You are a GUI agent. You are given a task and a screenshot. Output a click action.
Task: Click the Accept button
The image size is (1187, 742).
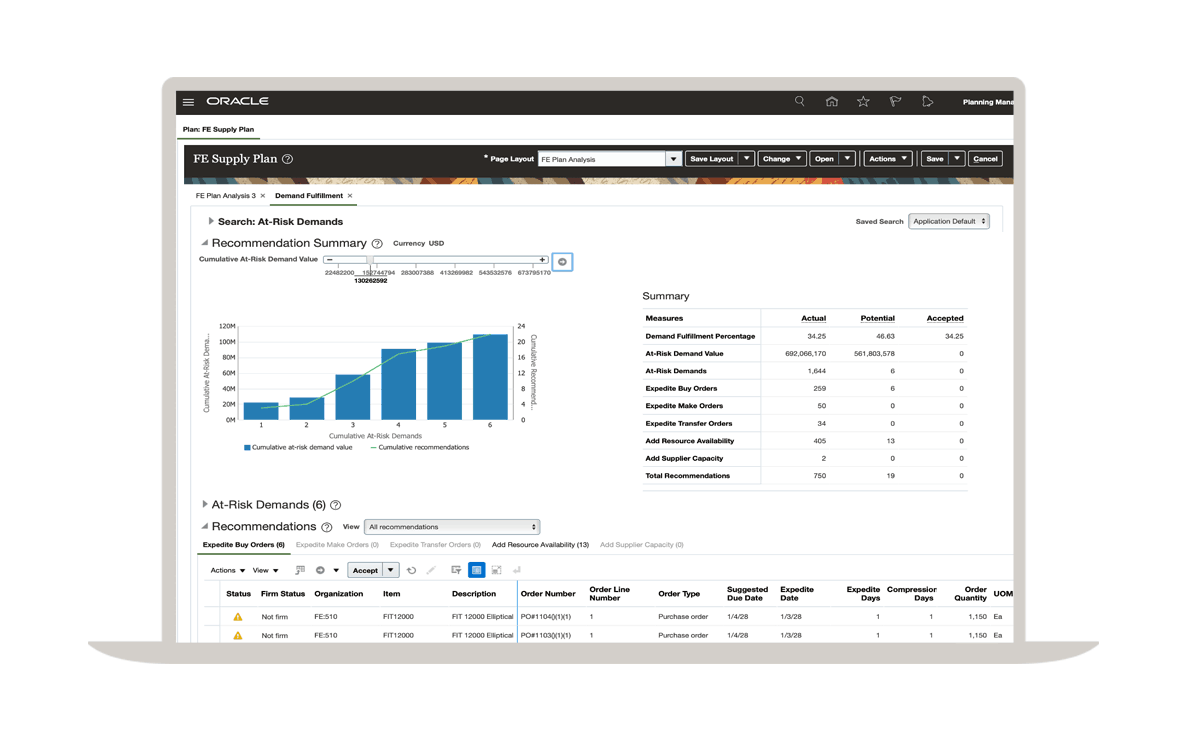click(x=365, y=570)
